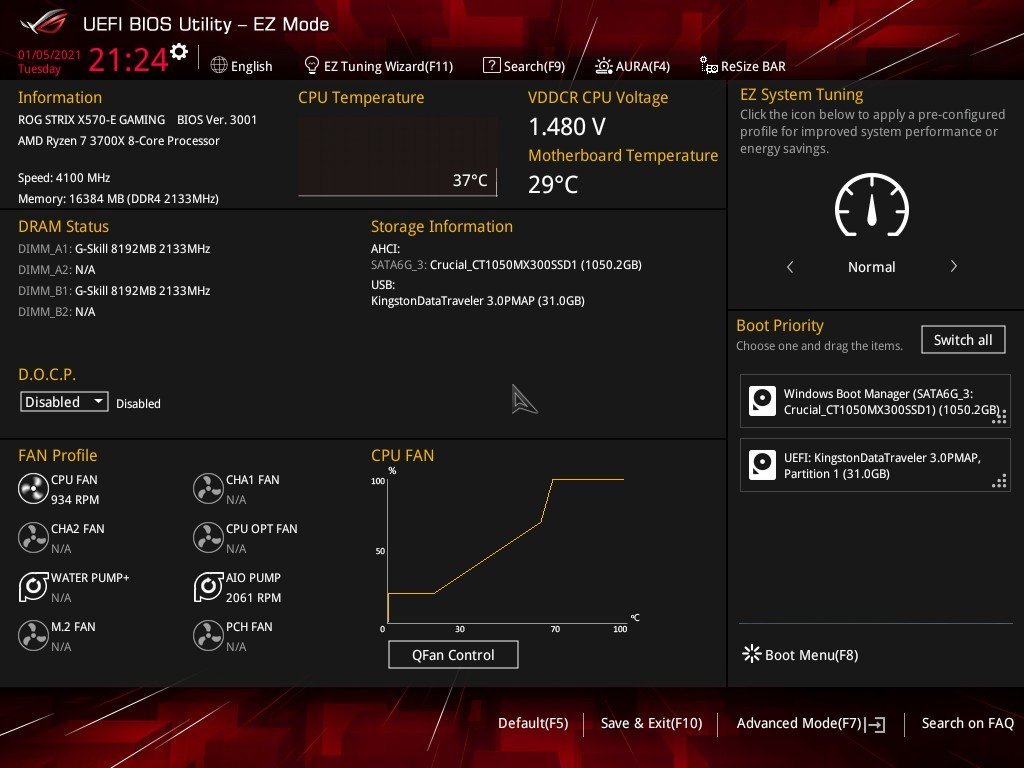Click the Boot Menu star icon

pyautogui.click(x=752, y=654)
